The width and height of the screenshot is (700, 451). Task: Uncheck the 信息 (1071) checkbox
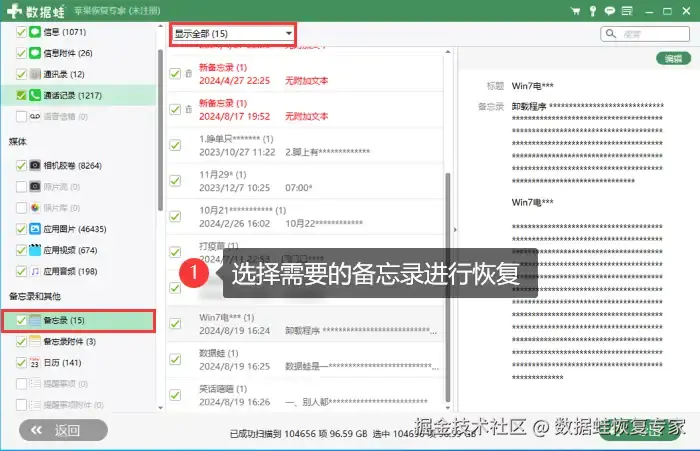tap(21, 32)
